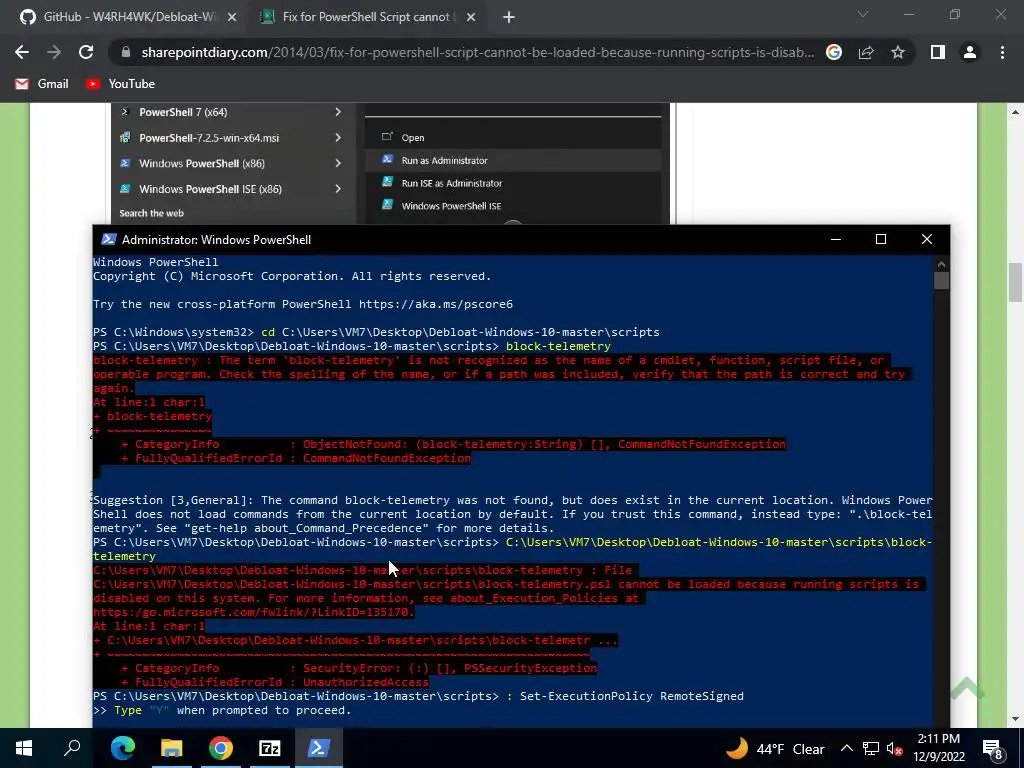Launch Microsoft Edge from taskbar

pyautogui.click(x=122, y=748)
